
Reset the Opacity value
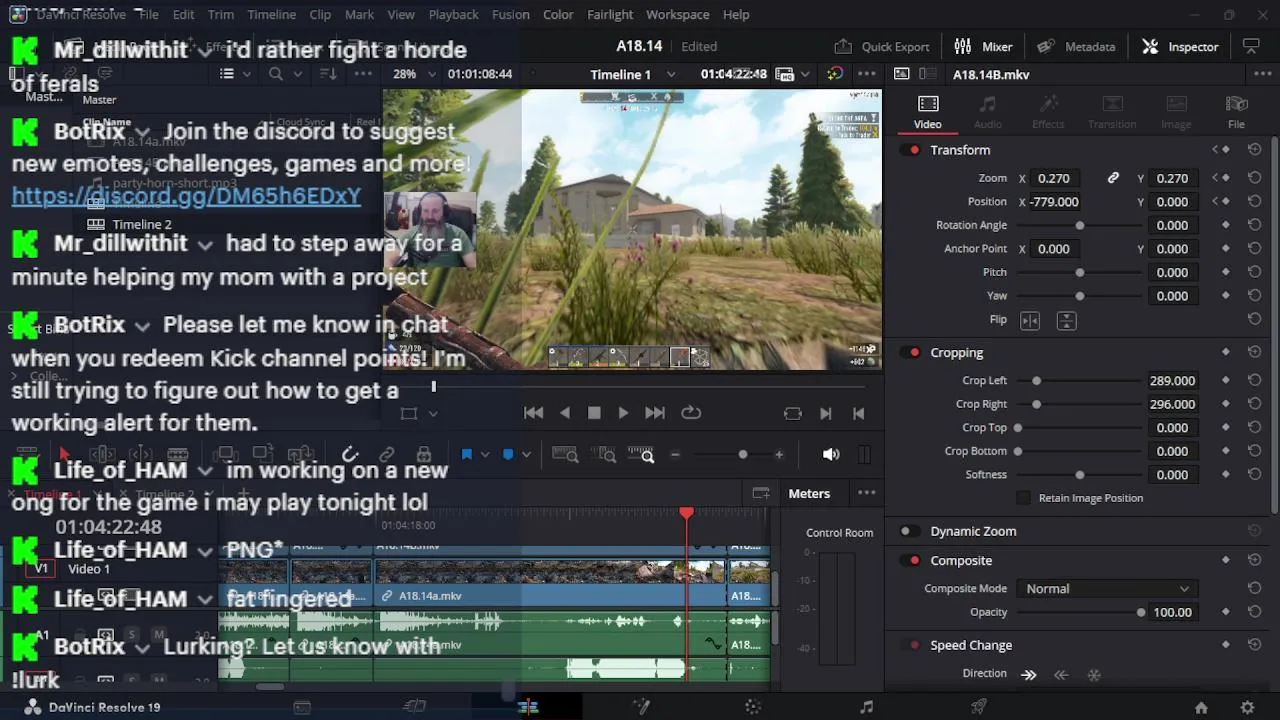click(x=1254, y=612)
